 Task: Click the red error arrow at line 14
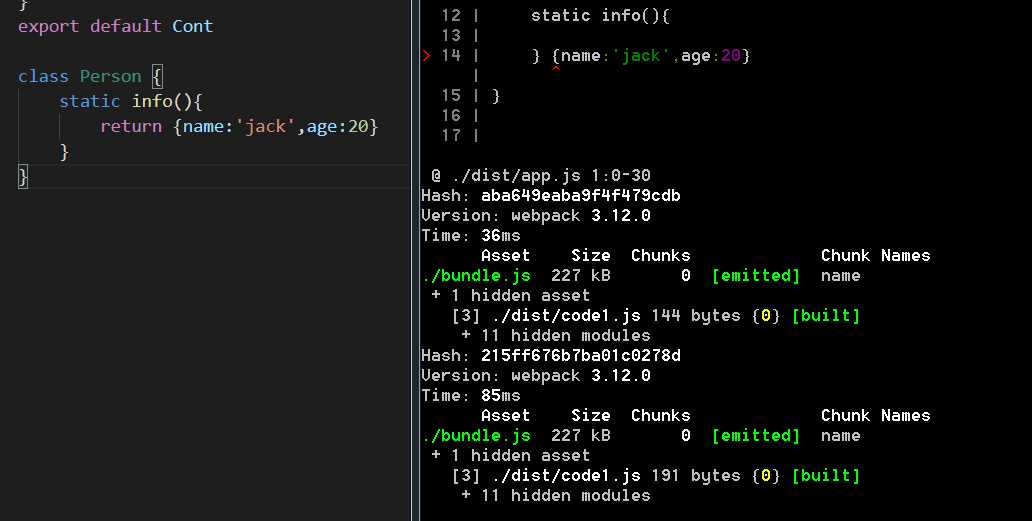(426, 56)
